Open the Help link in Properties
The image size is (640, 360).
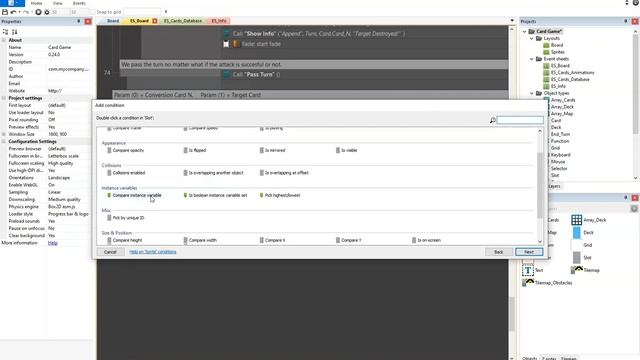(53, 243)
